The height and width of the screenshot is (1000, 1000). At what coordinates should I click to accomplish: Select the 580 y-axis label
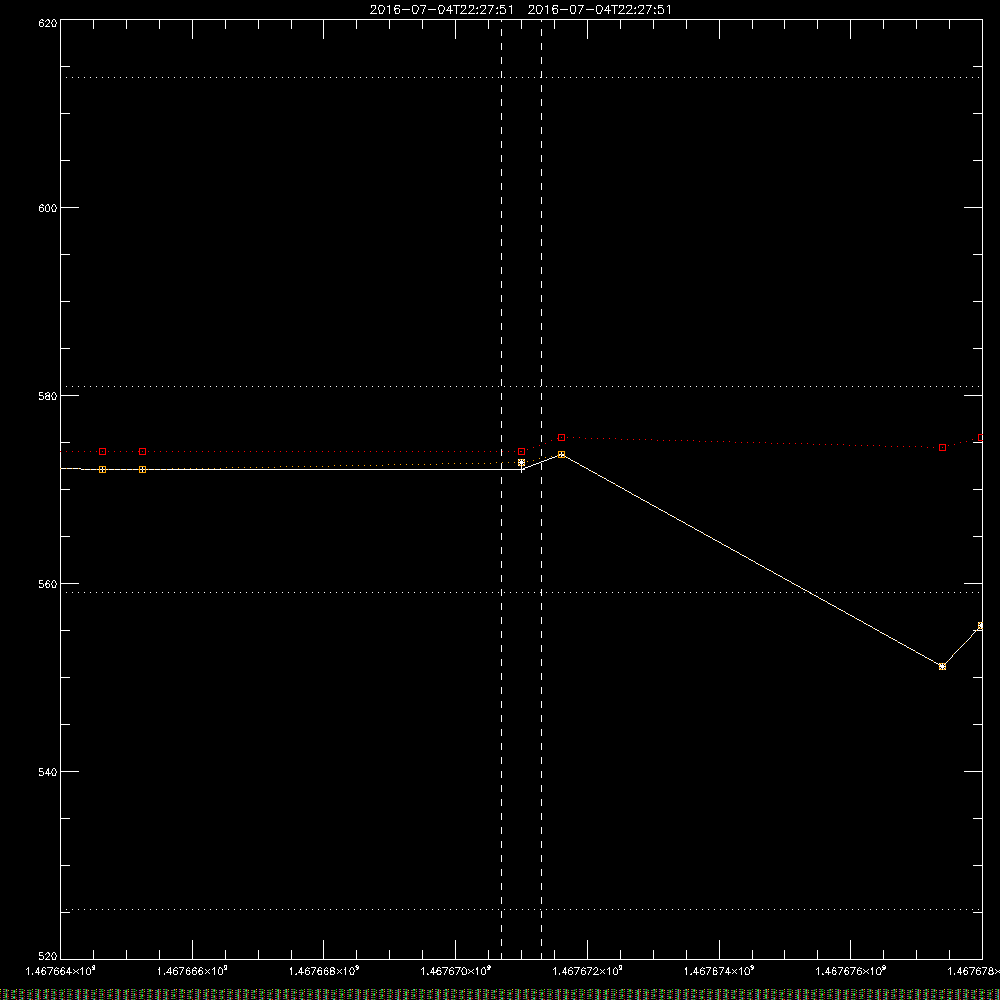coord(48,395)
